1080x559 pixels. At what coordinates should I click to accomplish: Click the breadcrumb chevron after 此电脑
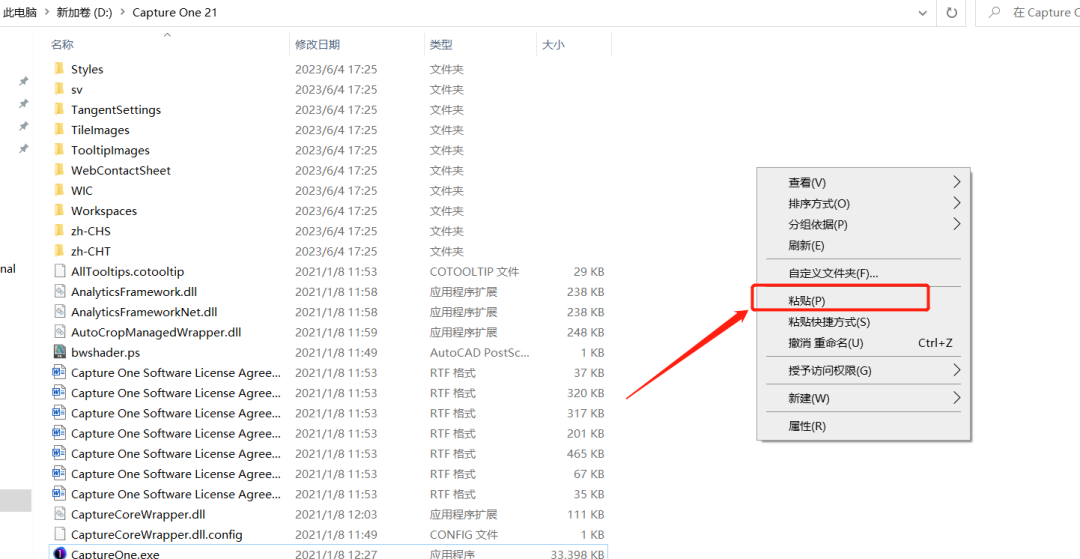click(46, 12)
